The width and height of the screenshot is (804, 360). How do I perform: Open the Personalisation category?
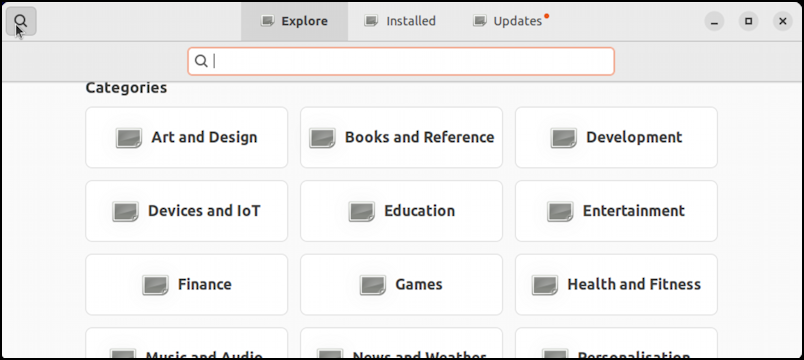616,343
